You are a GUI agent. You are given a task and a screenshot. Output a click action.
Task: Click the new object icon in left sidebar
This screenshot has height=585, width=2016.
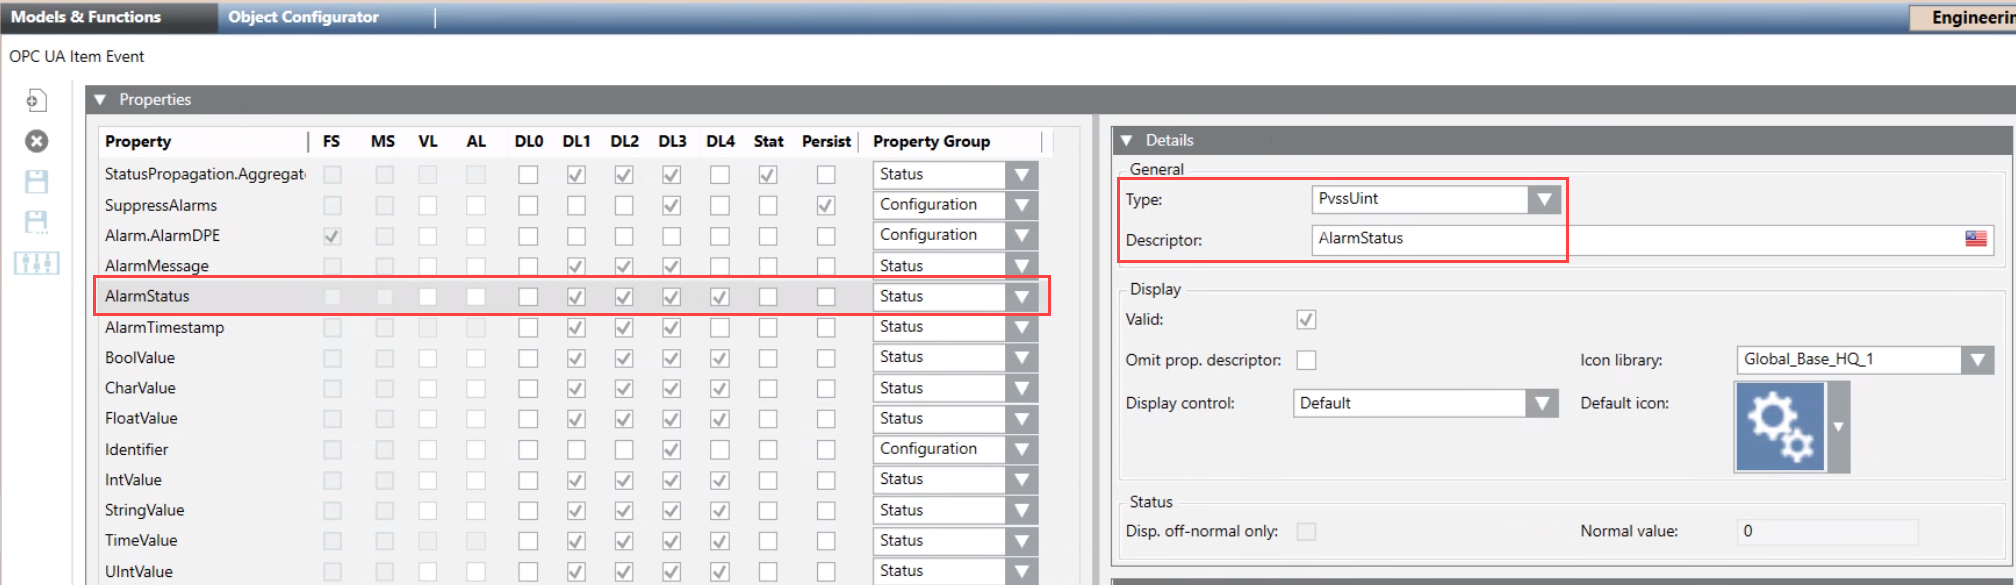(36, 100)
